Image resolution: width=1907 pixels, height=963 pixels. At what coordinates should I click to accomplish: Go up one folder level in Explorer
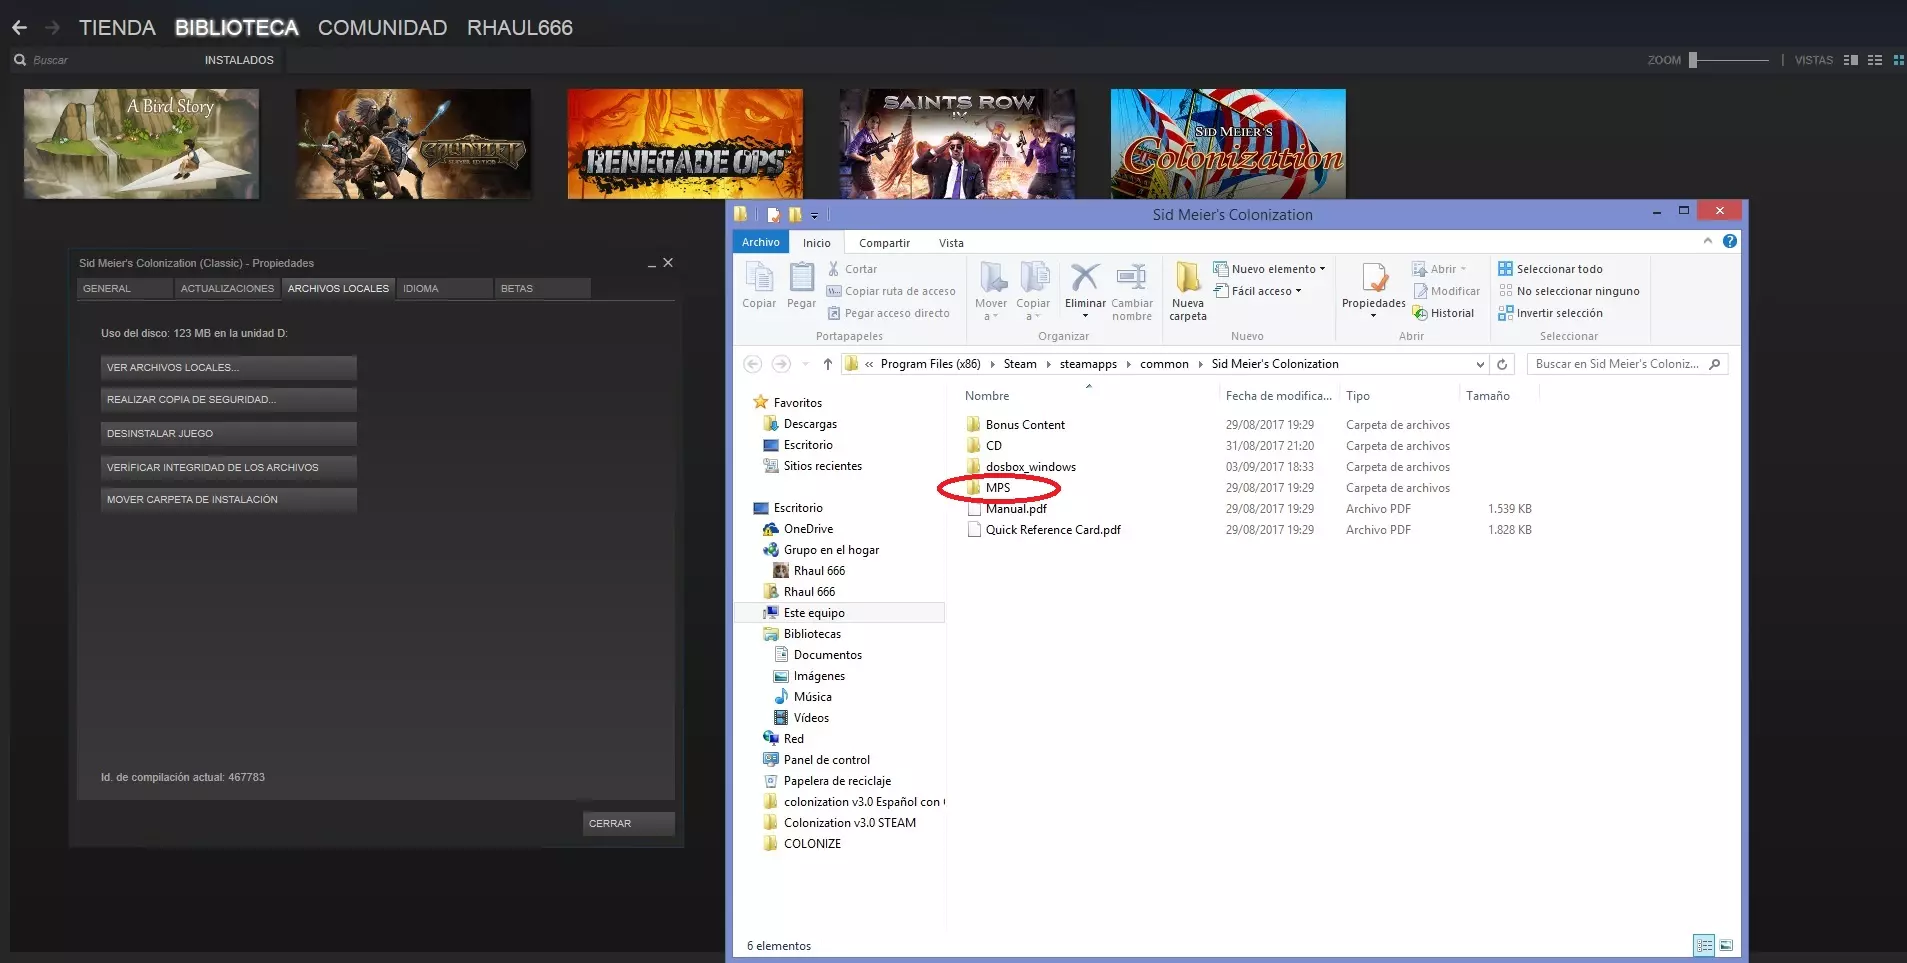[827, 364]
